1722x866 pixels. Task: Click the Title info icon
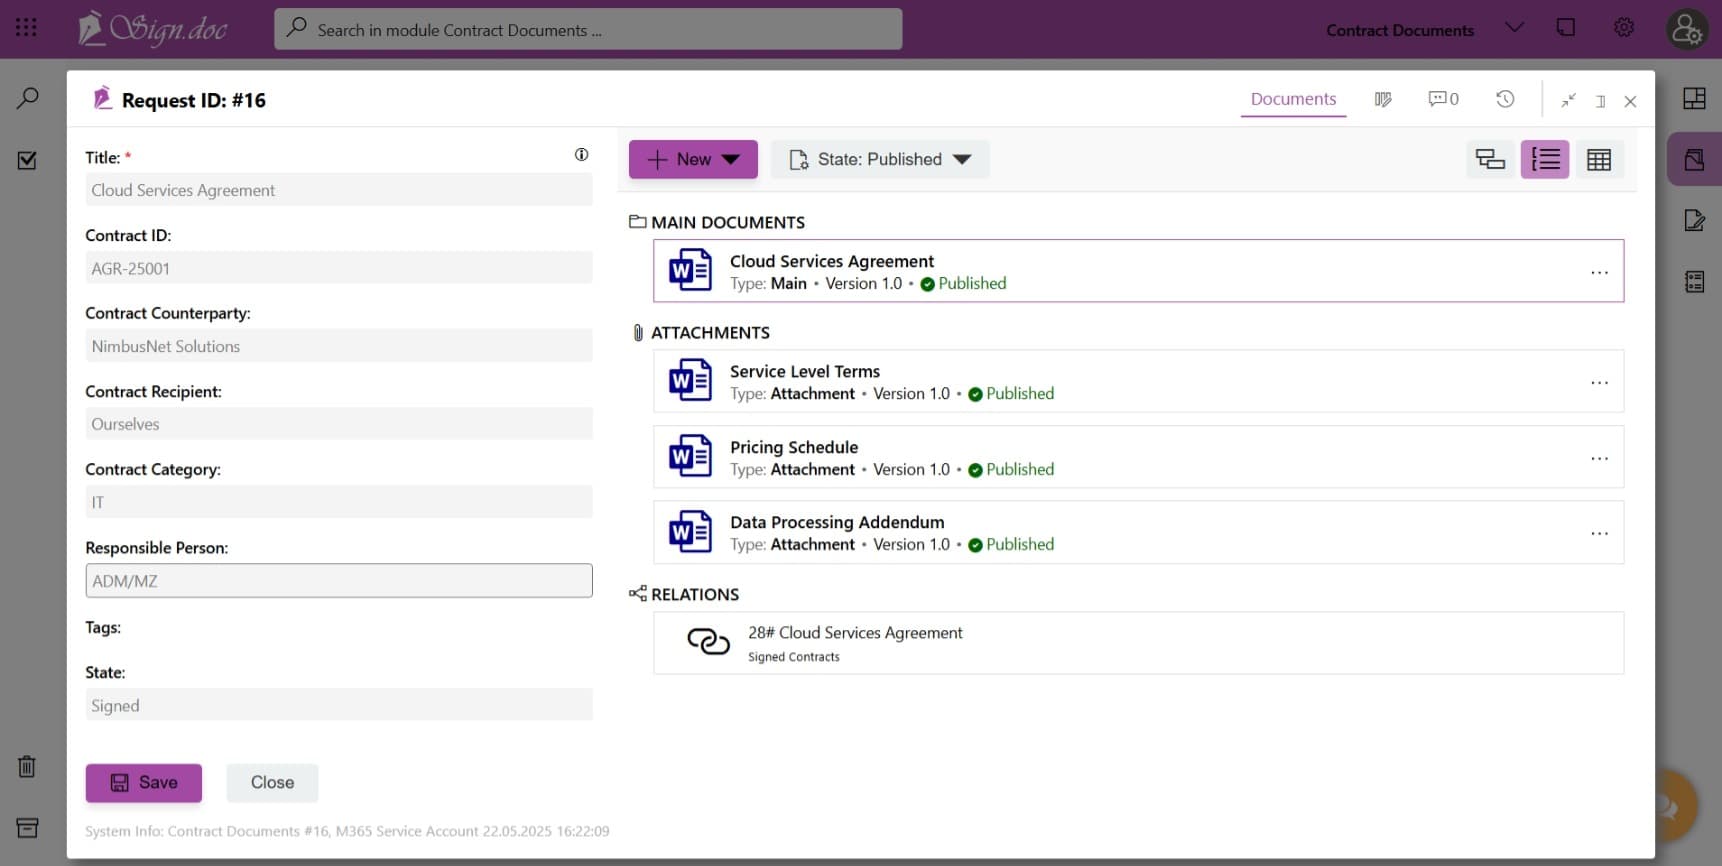[x=581, y=154]
